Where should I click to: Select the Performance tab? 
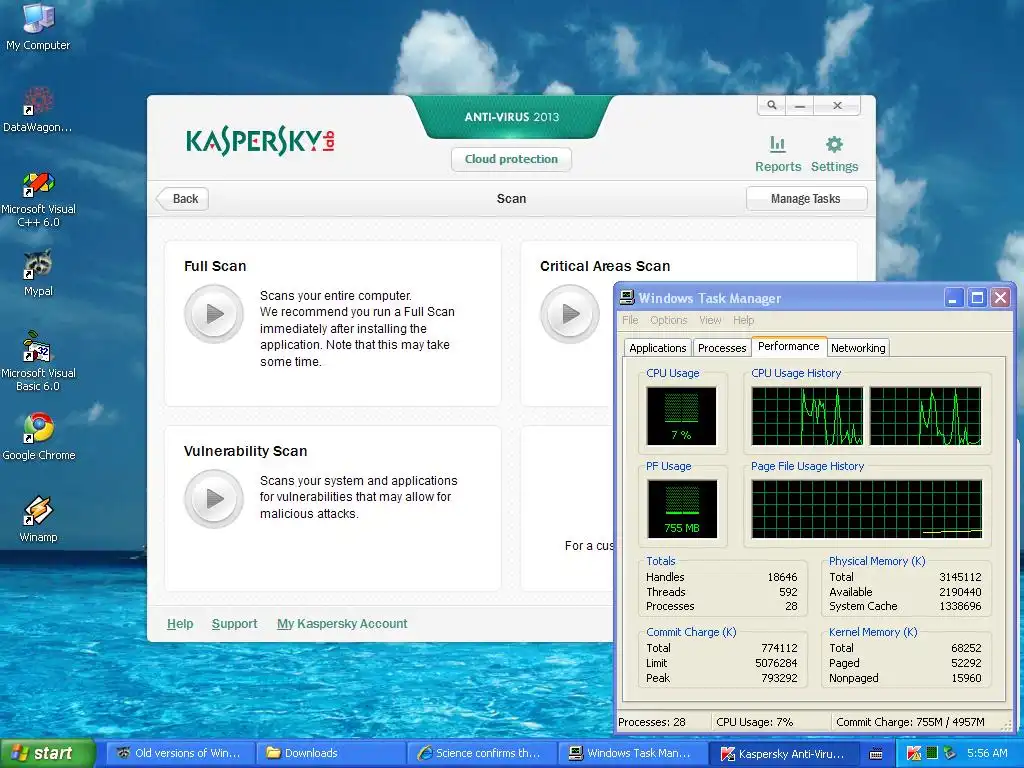point(789,346)
